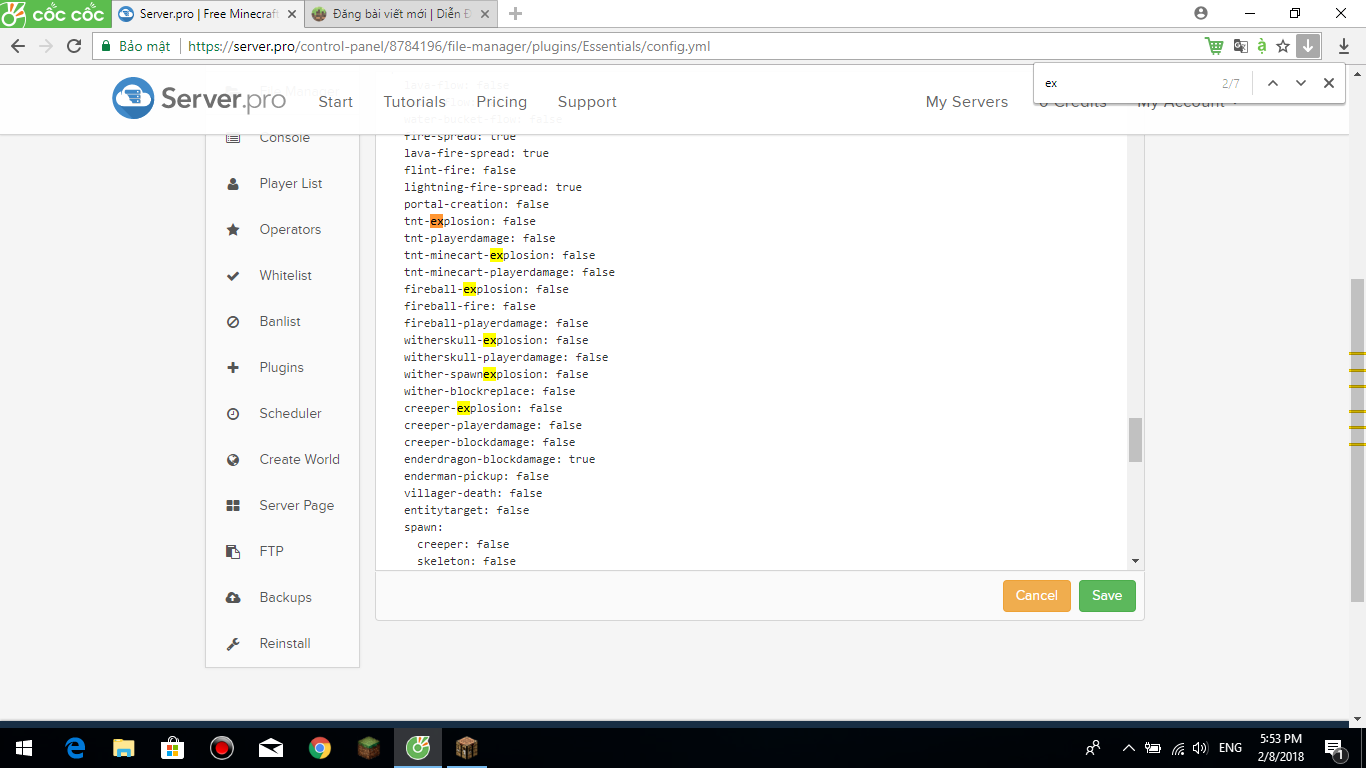
Task: Go to the Pricing page
Action: point(502,102)
